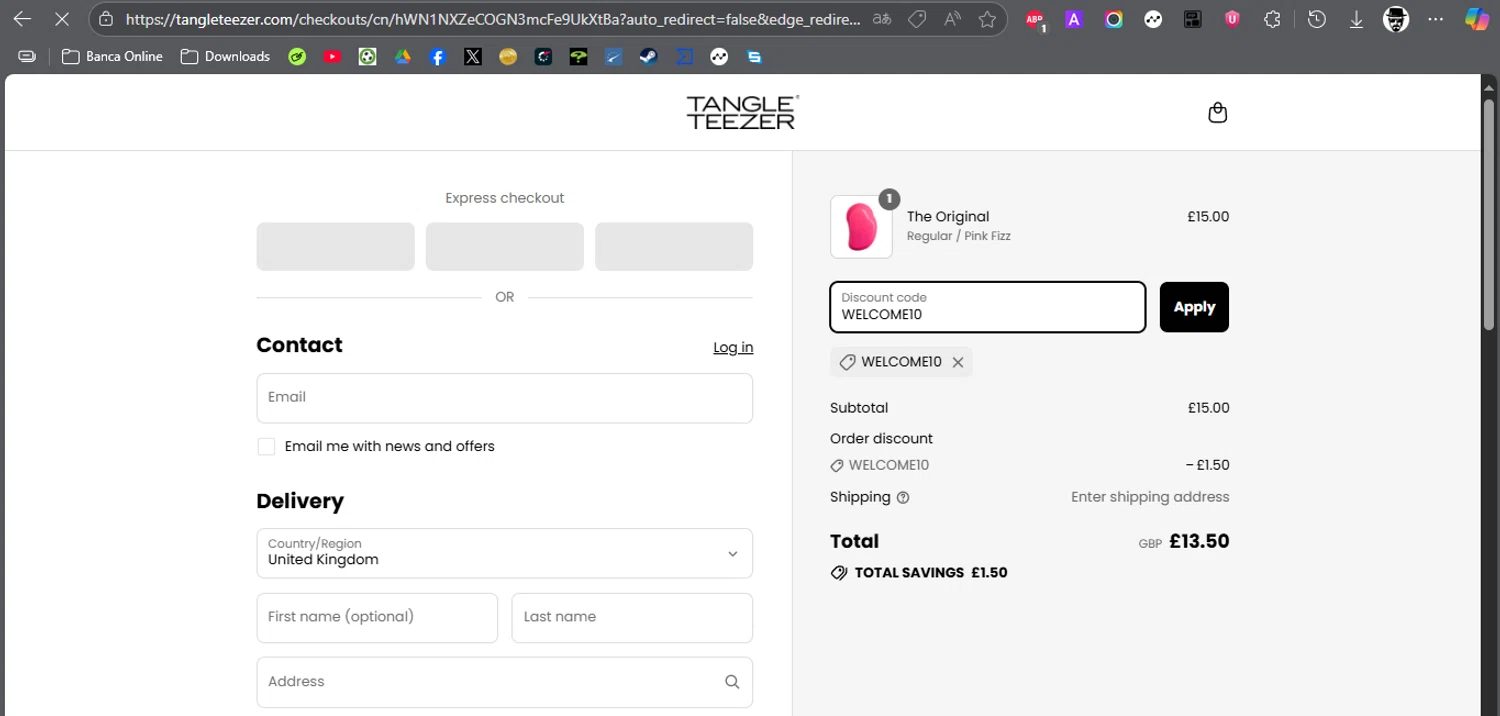Image resolution: width=1500 pixels, height=716 pixels.
Task: Go back with the browser back arrow
Action: (22, 19)
